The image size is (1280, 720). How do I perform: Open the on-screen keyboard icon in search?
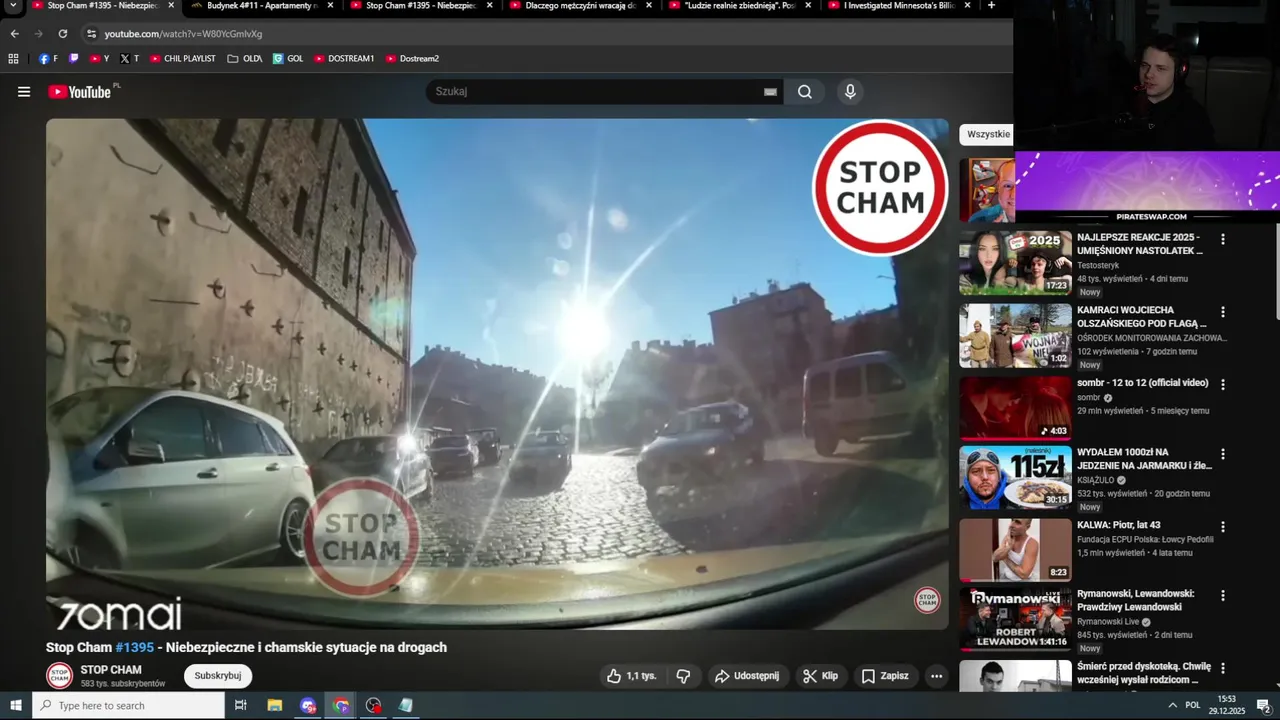pyautogui.click(x=770, y=92)
